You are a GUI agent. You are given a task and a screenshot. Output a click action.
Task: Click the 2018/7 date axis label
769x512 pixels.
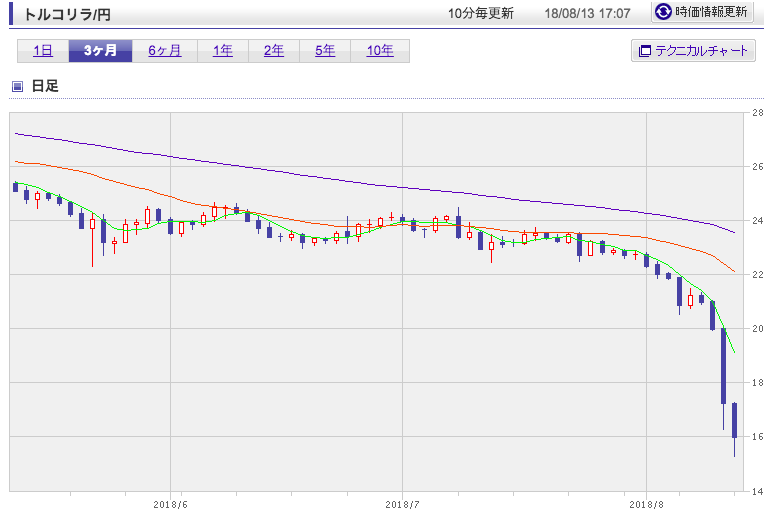click(x=402, y=505)
